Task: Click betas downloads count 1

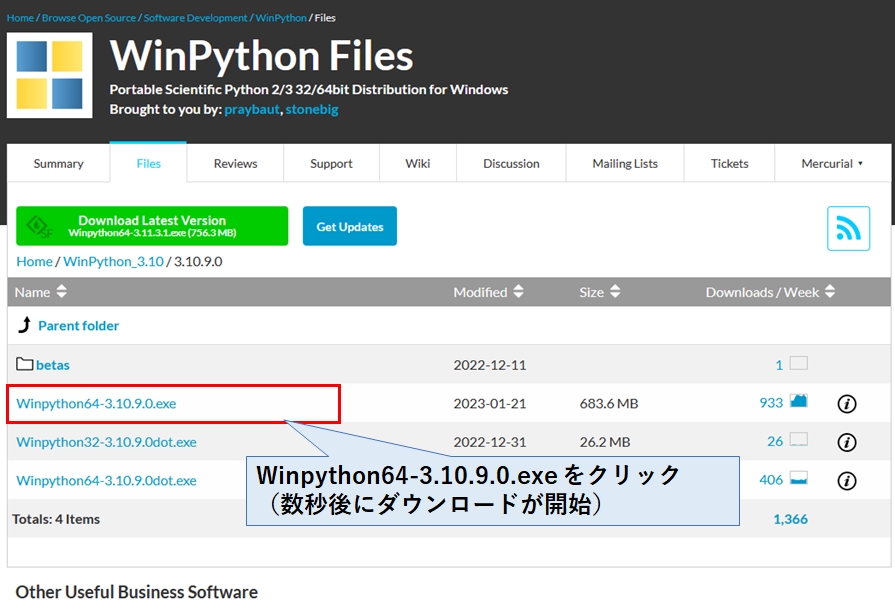Action: click(x=779, y=365)
